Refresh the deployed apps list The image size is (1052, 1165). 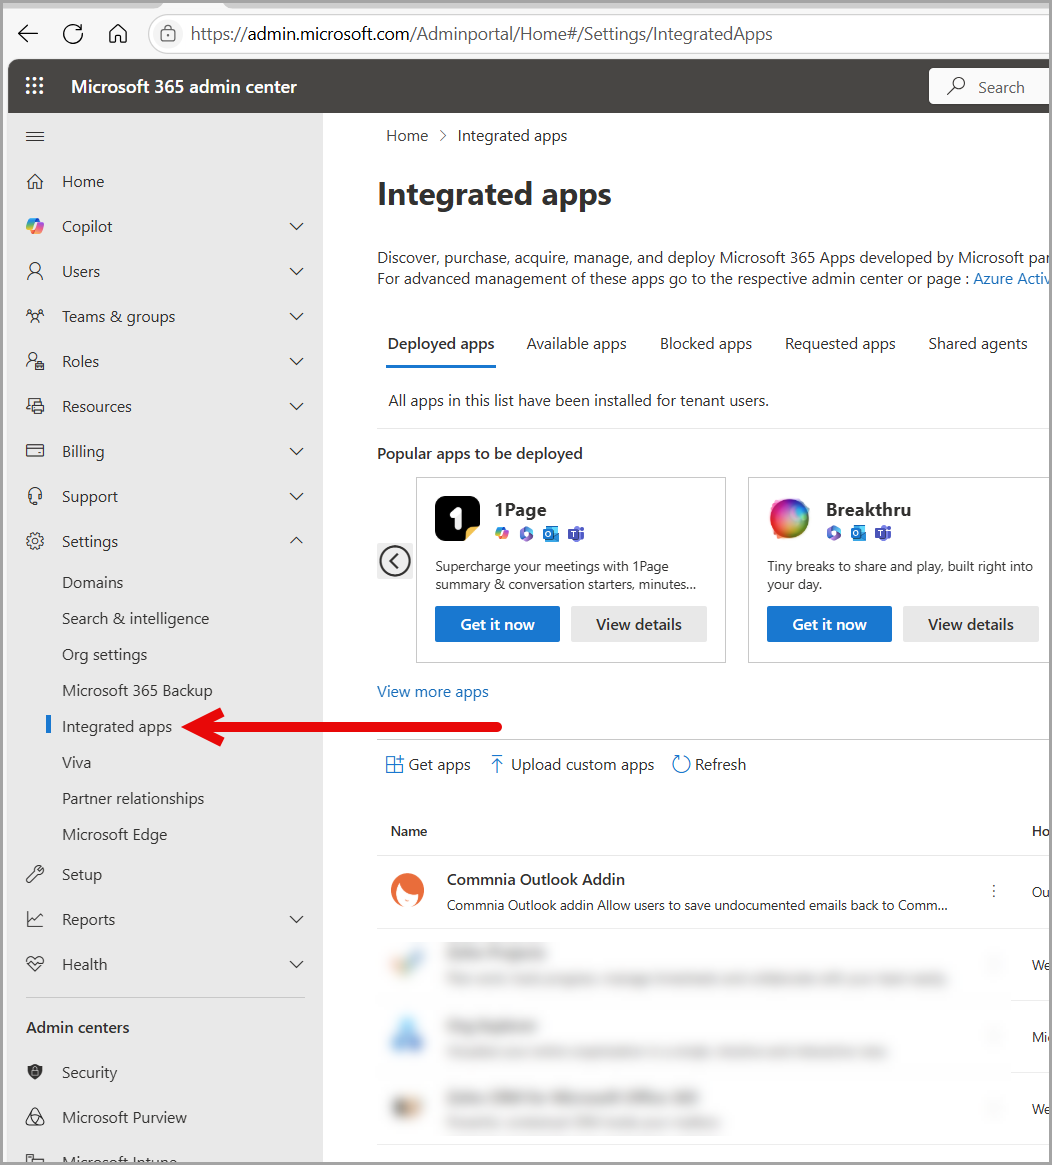[x=709, y=765]
